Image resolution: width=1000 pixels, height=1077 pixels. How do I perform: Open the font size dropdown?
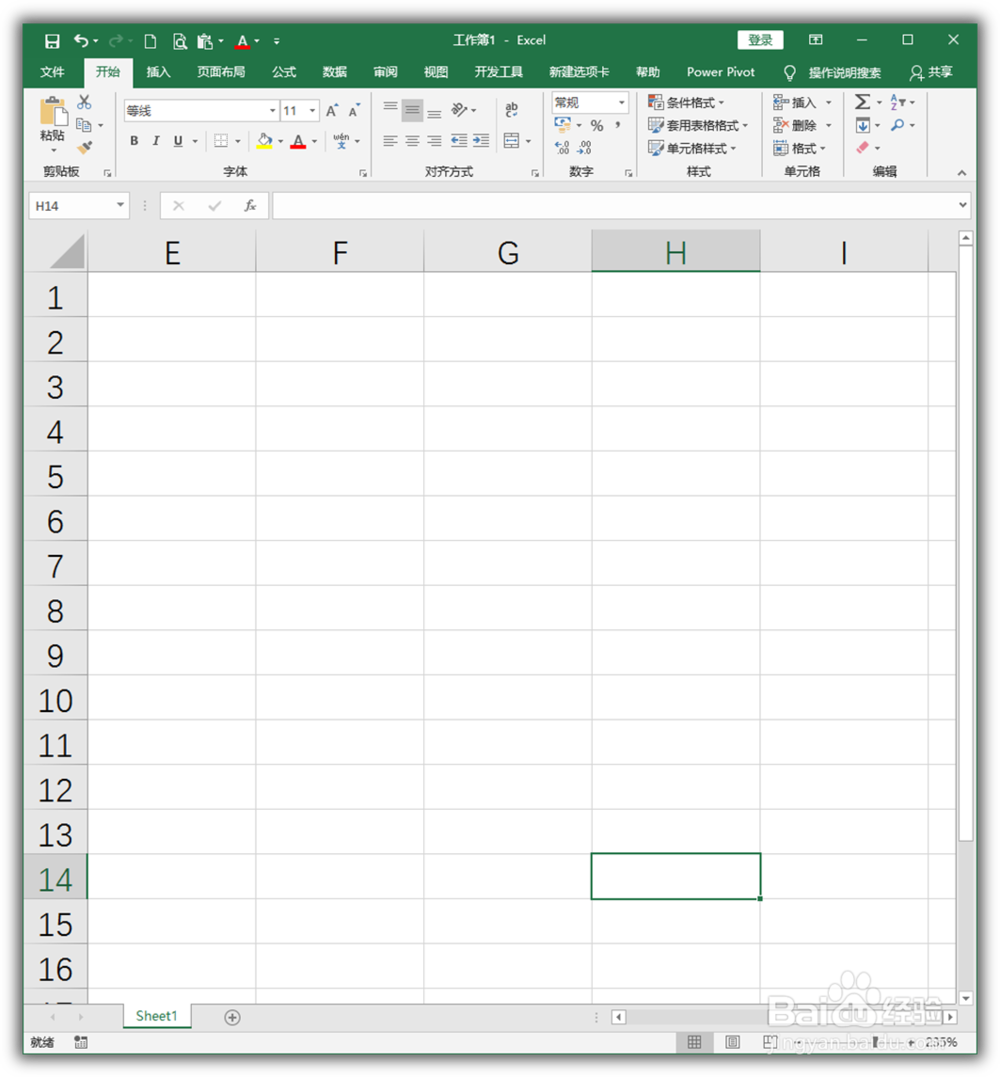312,111
